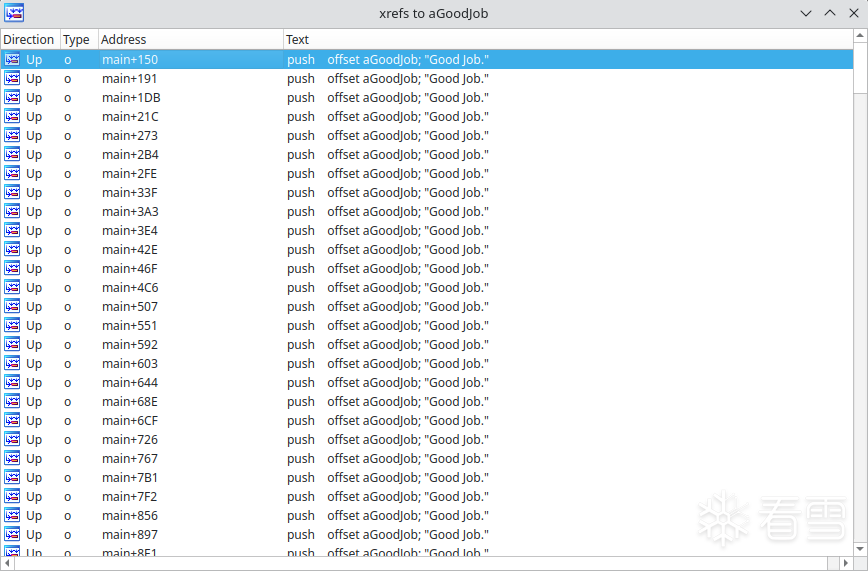
Task: Select address main+33F
Action: point(130,192)
